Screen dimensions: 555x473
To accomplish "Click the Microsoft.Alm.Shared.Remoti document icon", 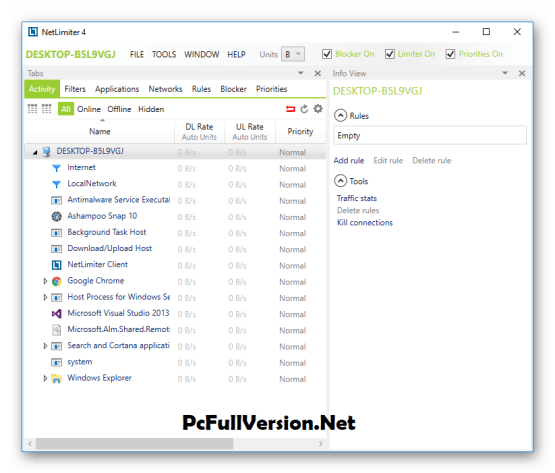I will (x=56, y=330).
